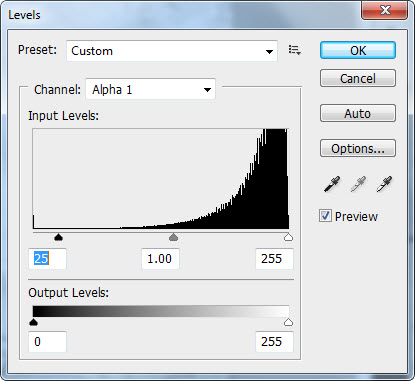
Task: Select the gray point eyedropper
Action: click(x=358, y=184)
